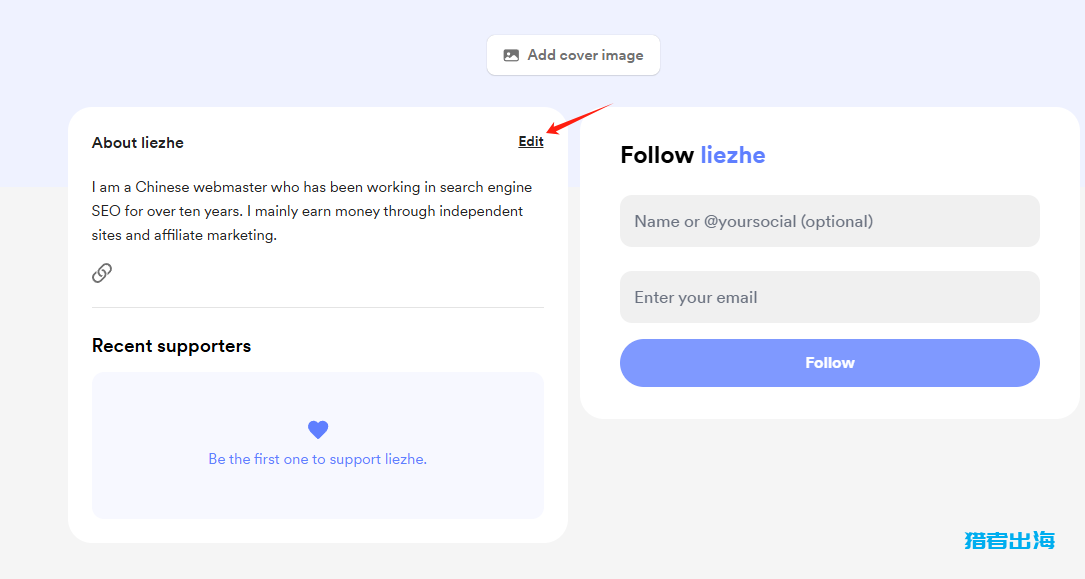This screenshot has width=1085, height=579.
Task: Click the red arrow annotation pointing to Edit
Action: (x=579, y=118)
